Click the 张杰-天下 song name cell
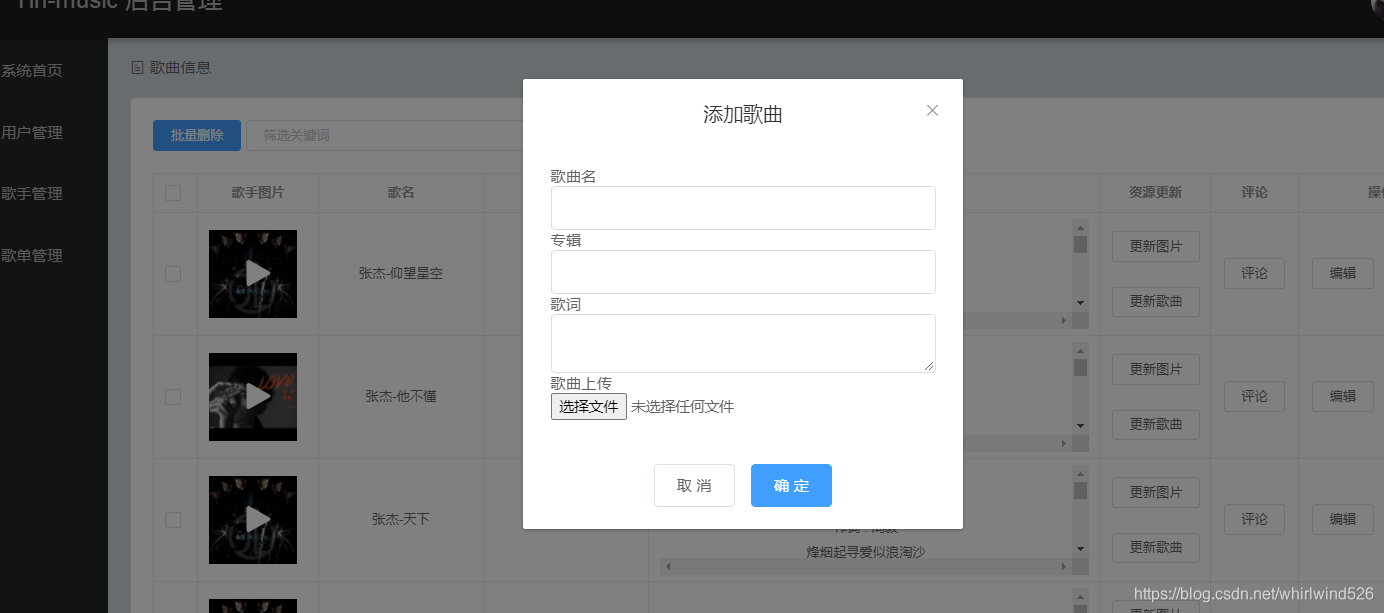Screen dimensions: 1384x613 pyautogui.click(x=401, y=519)
